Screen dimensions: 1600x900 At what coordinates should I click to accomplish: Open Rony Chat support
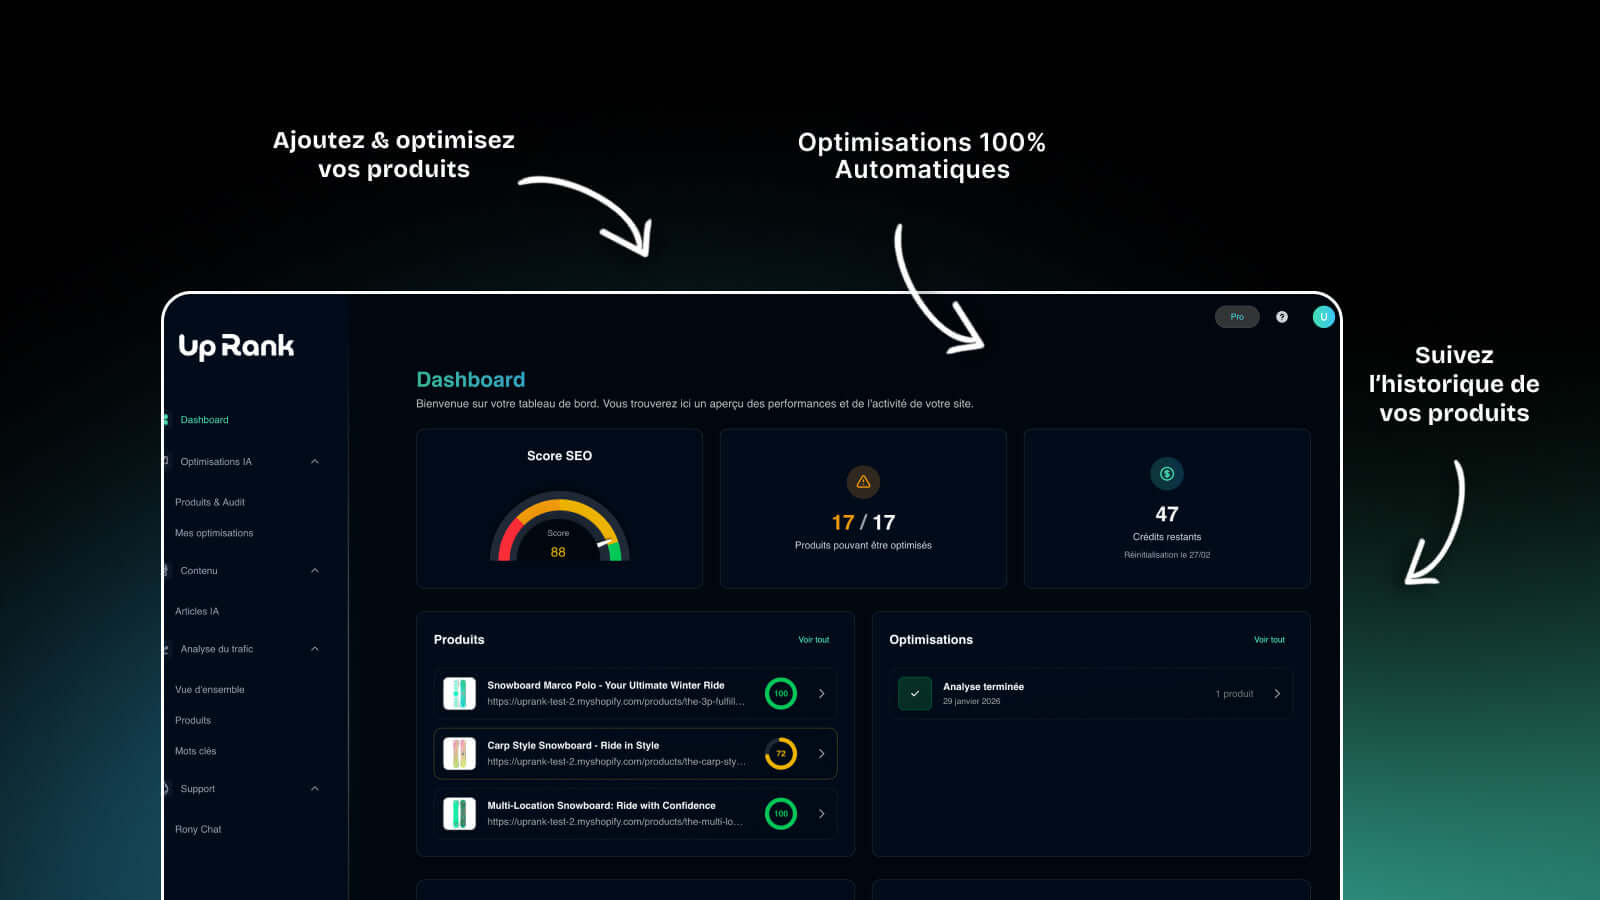point(198,829)
